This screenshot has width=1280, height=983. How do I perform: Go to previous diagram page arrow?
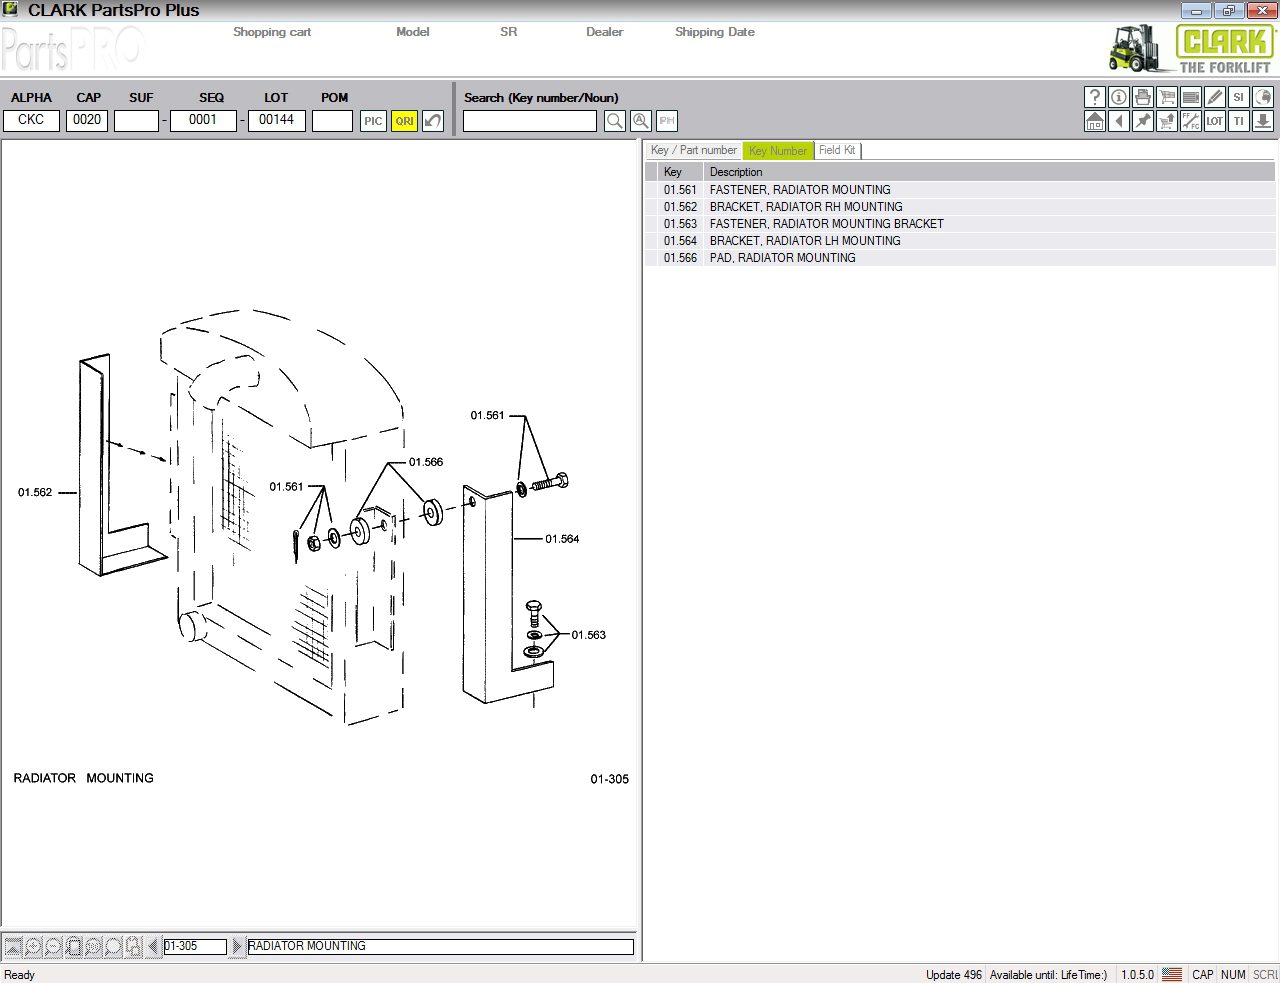tap(153, 946)
